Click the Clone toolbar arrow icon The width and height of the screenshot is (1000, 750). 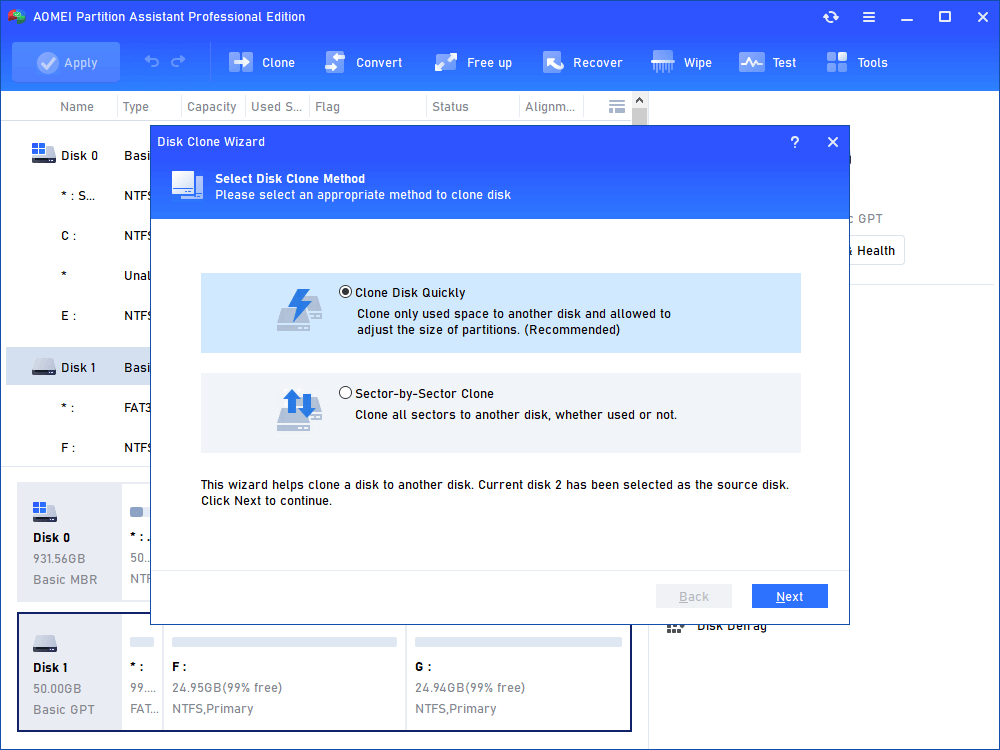pyautogui.click(x=241, y=62)
